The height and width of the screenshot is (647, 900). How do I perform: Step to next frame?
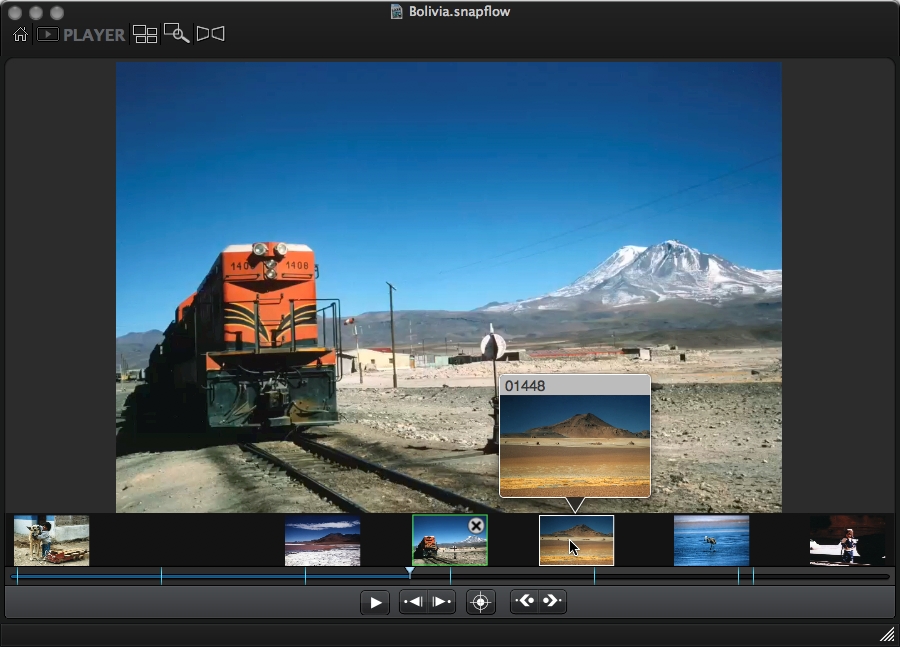(441, 602)
